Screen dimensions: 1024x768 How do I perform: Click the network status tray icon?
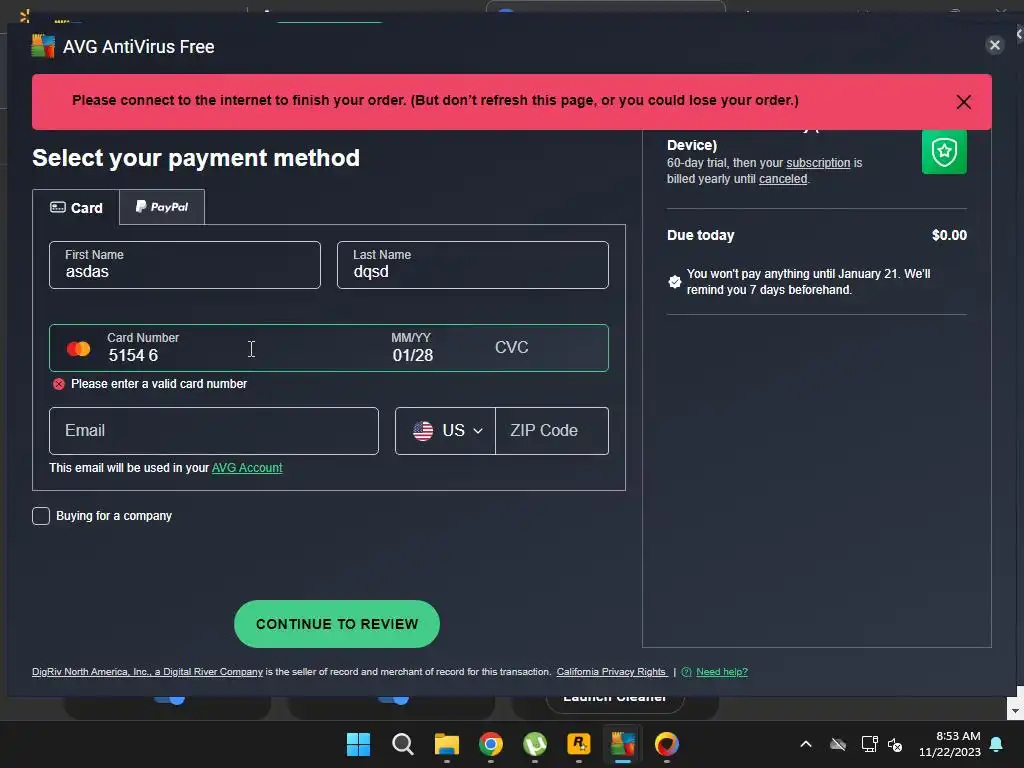[x=869, y=744]
